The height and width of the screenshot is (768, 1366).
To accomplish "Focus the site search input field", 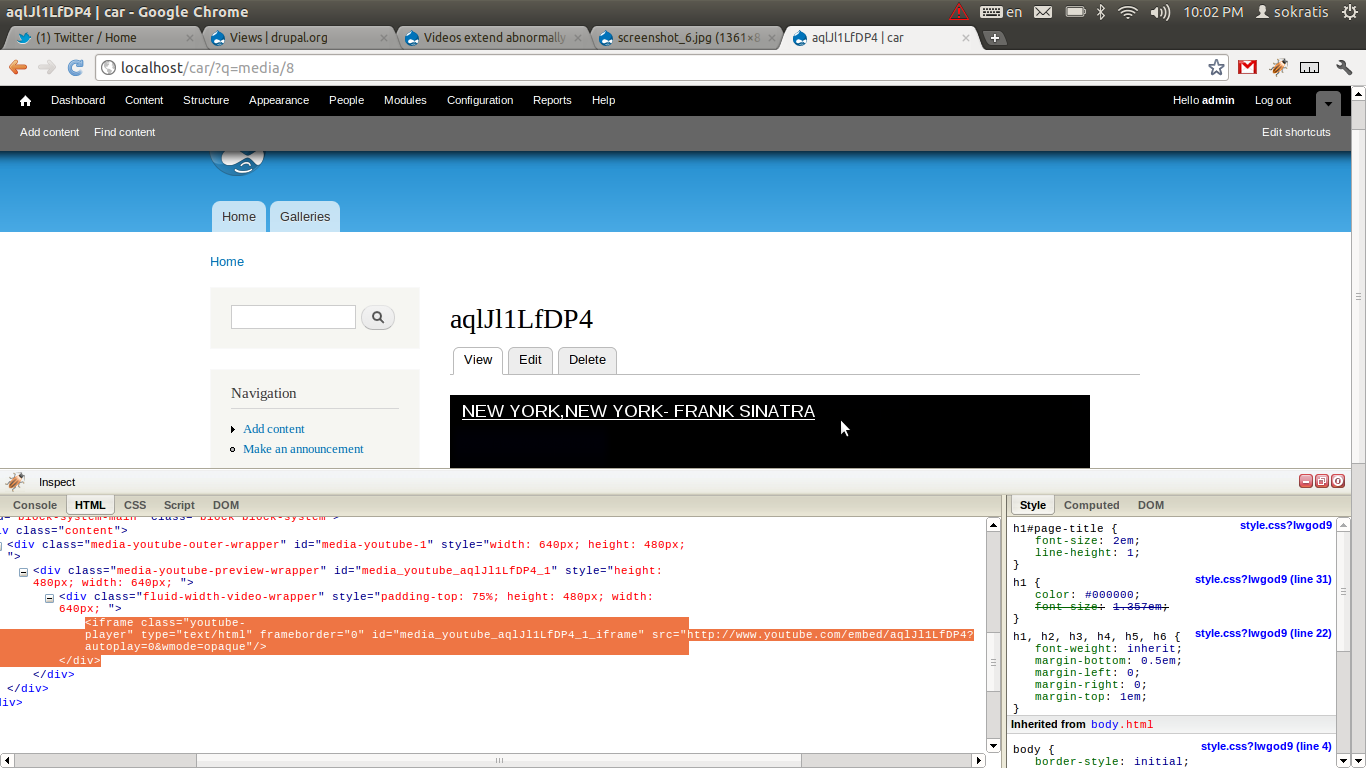I will tap(293, 318).
